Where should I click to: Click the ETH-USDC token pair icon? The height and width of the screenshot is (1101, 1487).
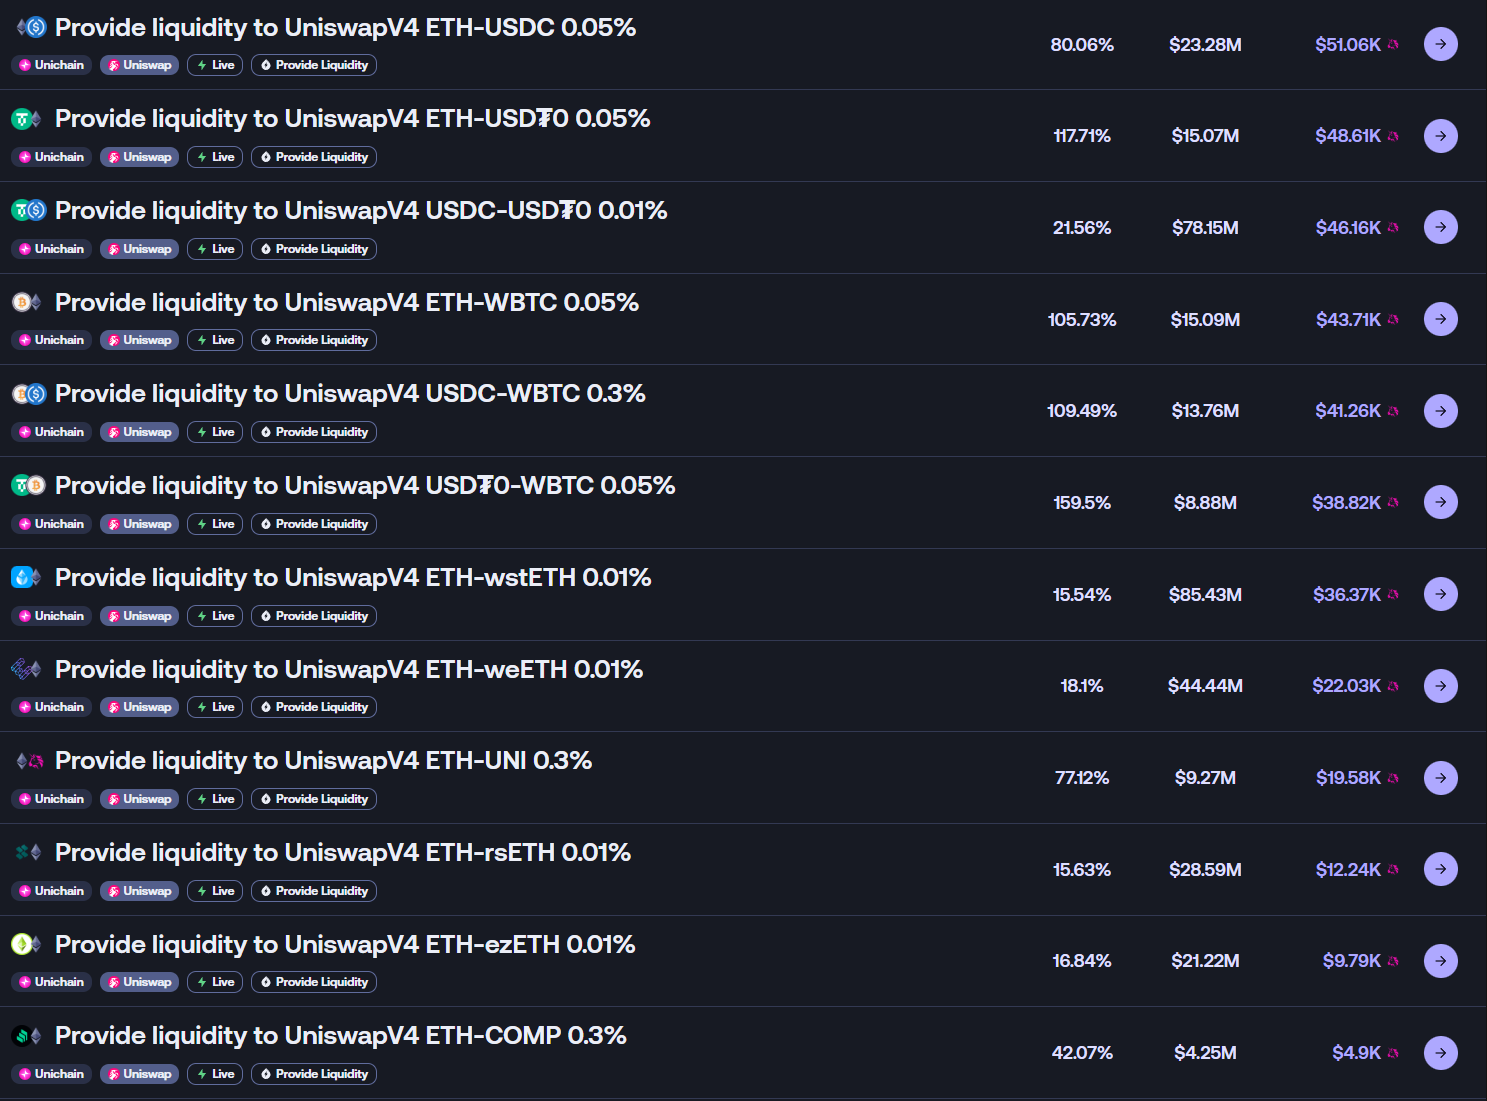tap(30, 27)
